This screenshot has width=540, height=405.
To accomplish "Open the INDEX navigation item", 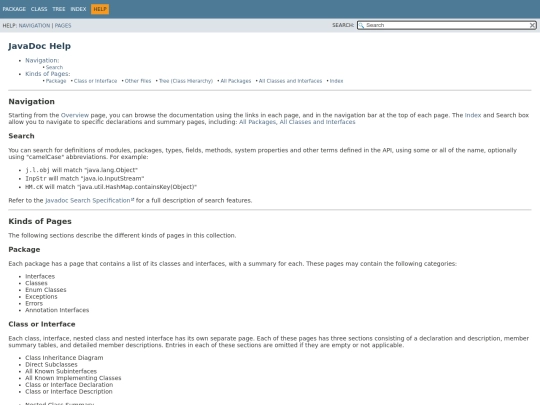I will click(78, 9).
